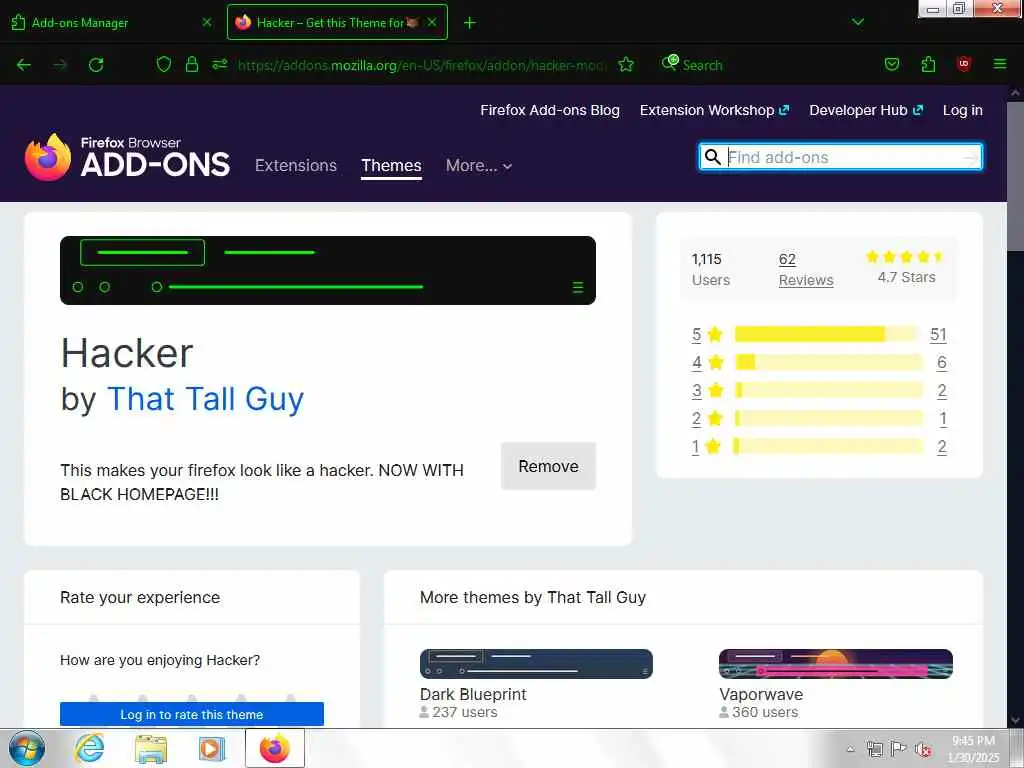Open the Firefox Add-ons Blog link
Image resolution: width=1024 pixels, height=768 pixels.
[550, 110]
